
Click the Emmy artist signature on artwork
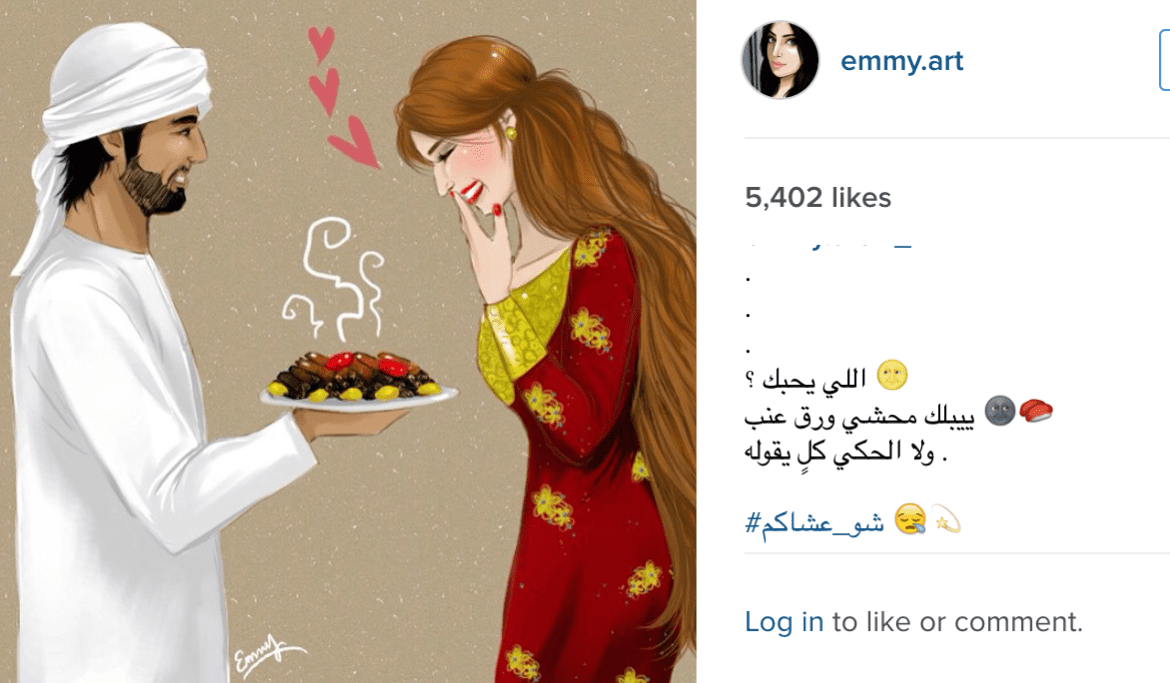click(268, 655)
